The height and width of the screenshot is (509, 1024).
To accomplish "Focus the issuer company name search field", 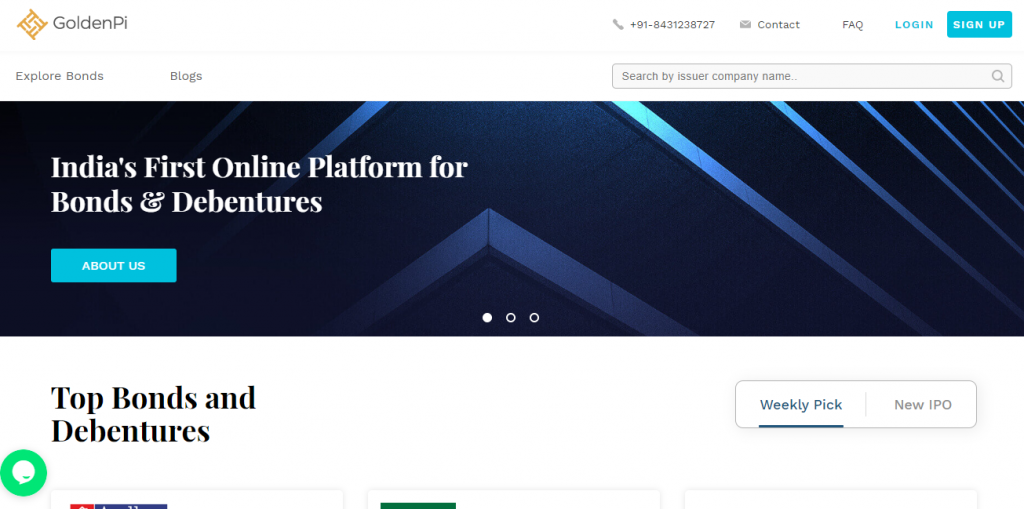I will [x=812, y=76].
